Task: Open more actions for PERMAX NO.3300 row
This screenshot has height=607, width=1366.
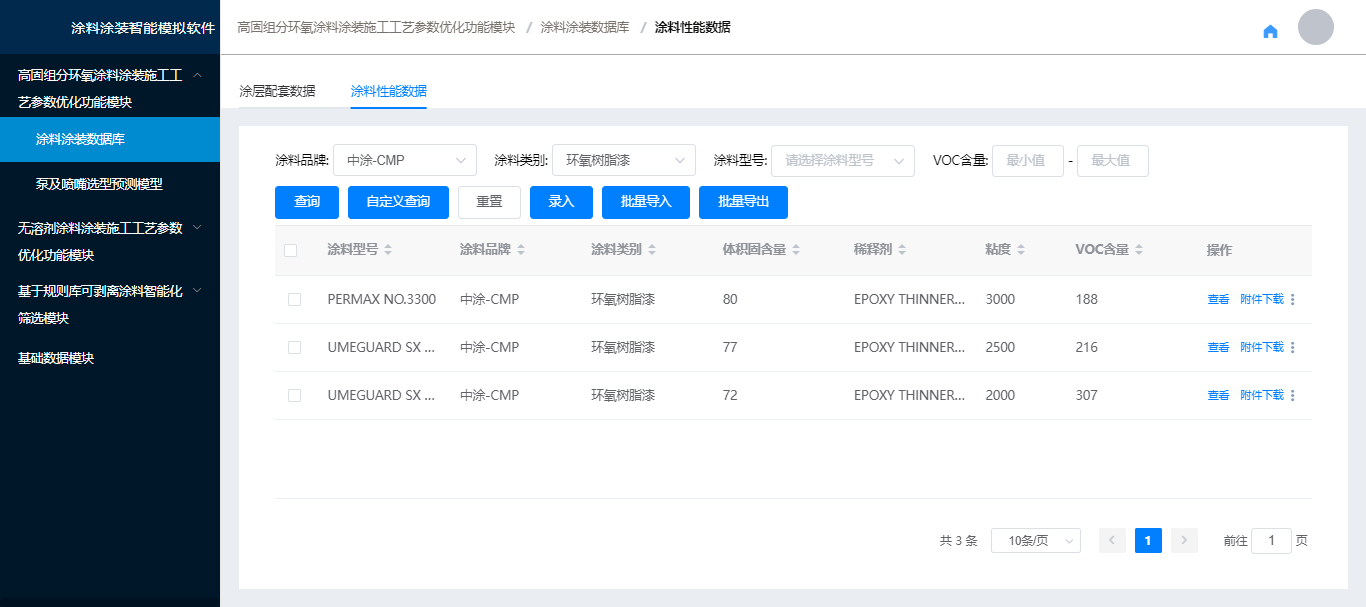Action: (1292, 299)
